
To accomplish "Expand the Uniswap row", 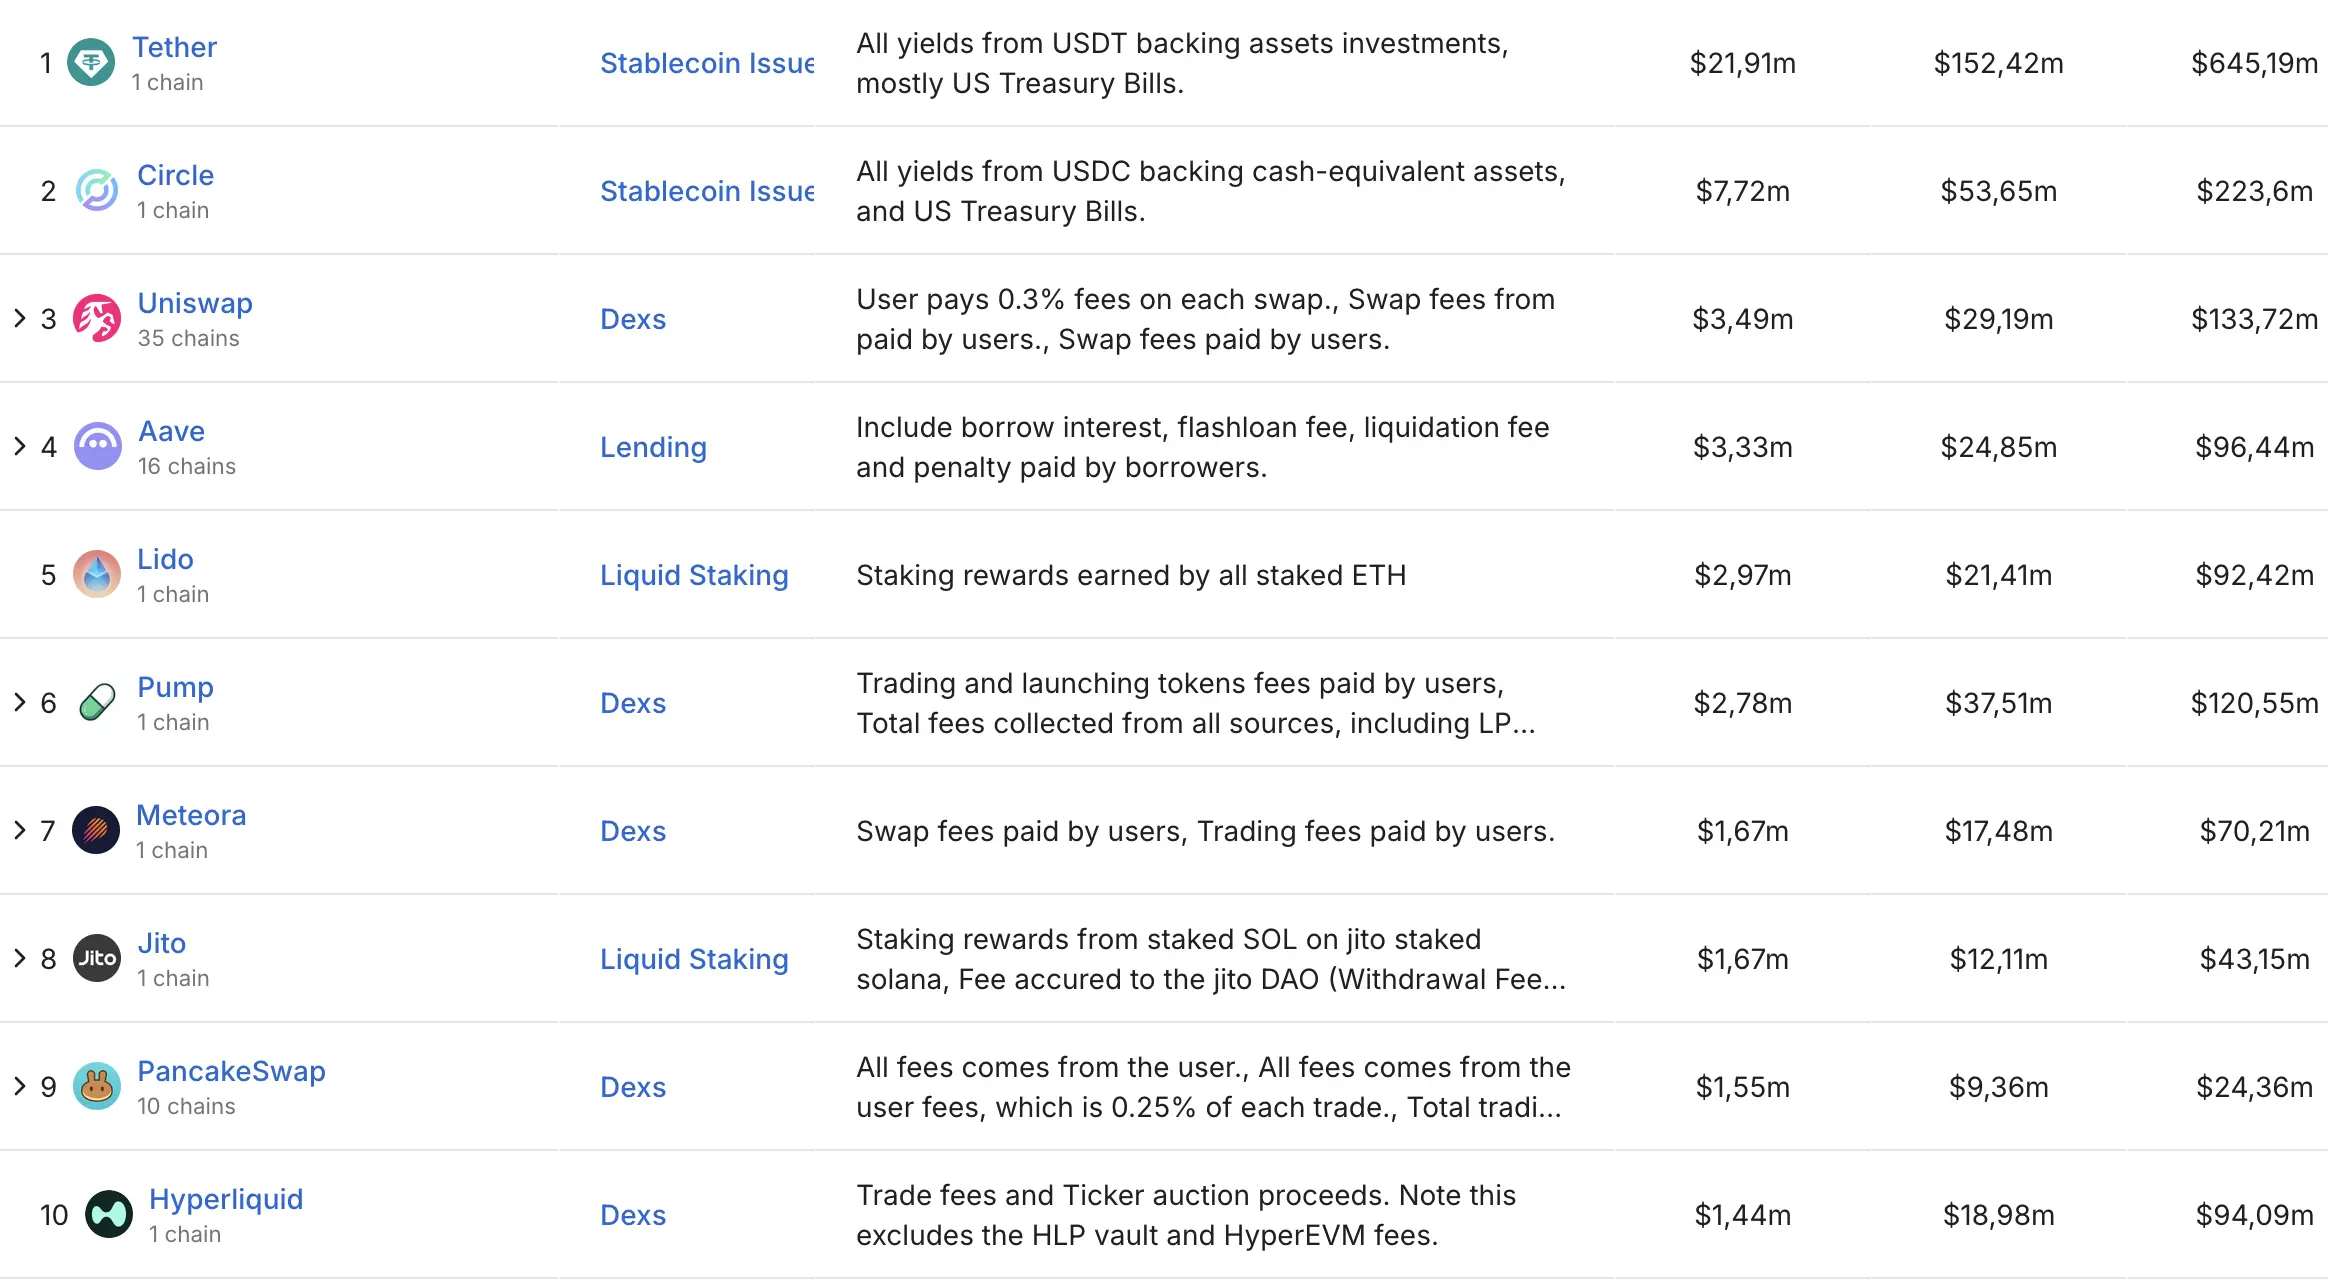I will click(x=20, y=318).
